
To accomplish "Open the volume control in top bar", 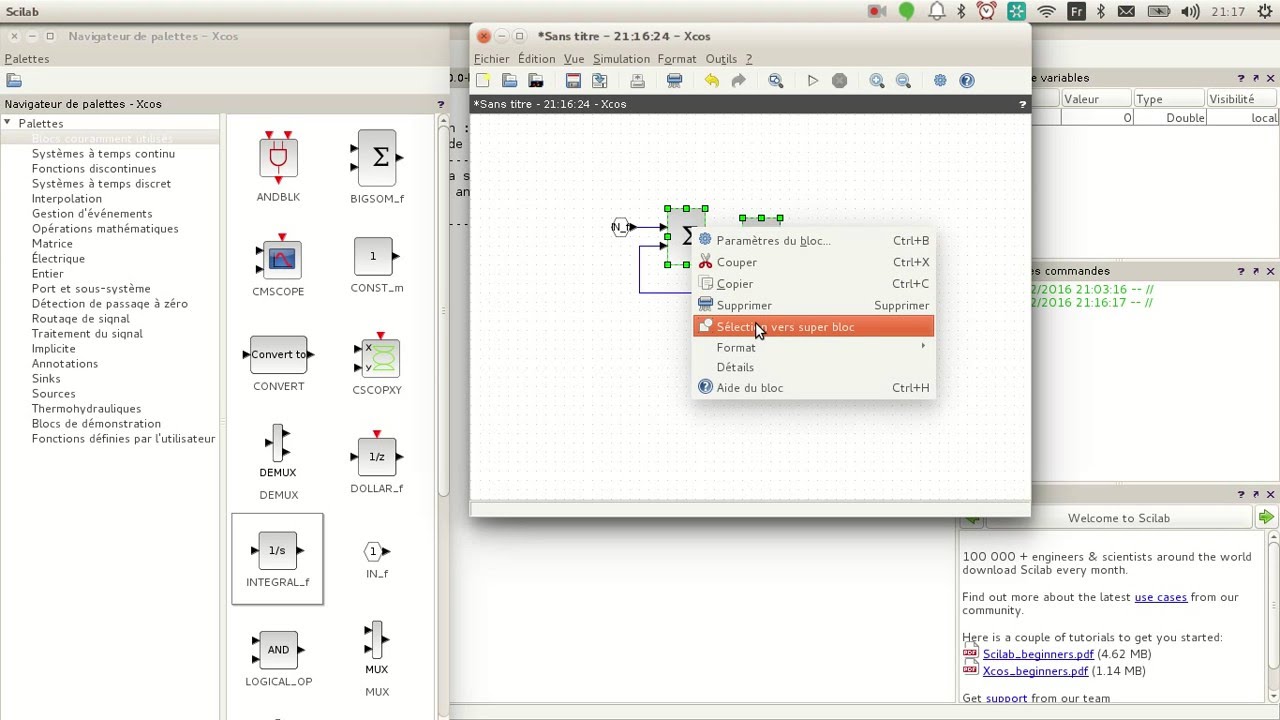I will (x=1189, y=12).
